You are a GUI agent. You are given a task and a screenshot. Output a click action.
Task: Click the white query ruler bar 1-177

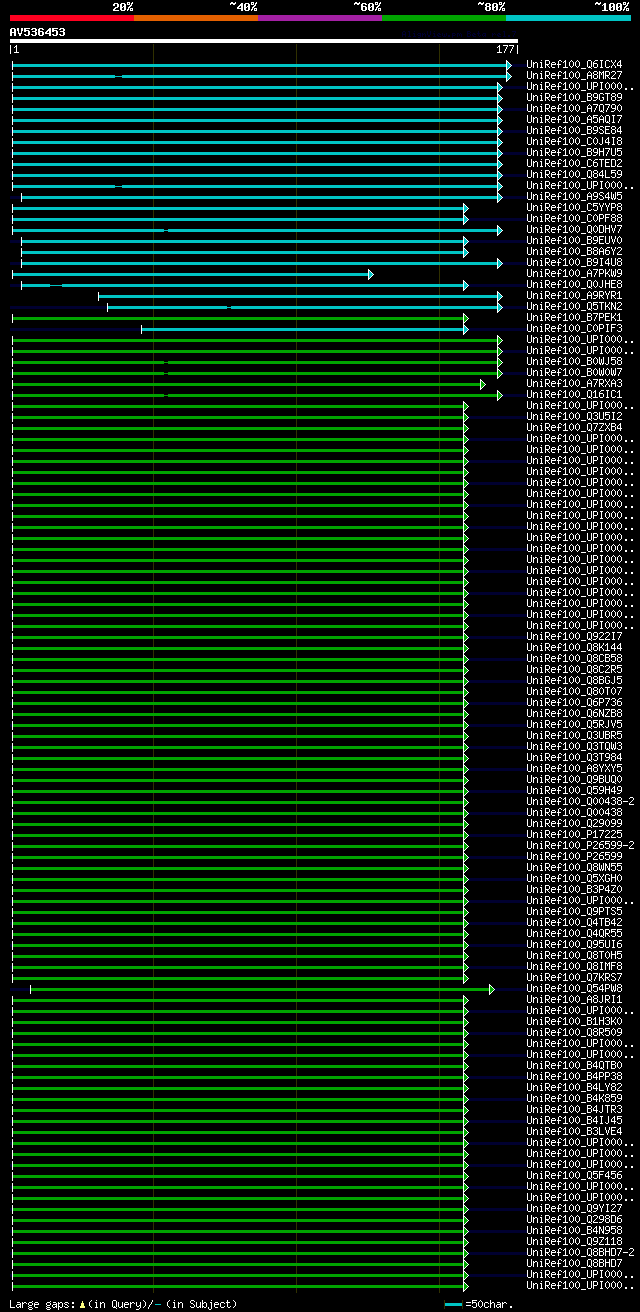pyautogui.click(x=264, y=41)
